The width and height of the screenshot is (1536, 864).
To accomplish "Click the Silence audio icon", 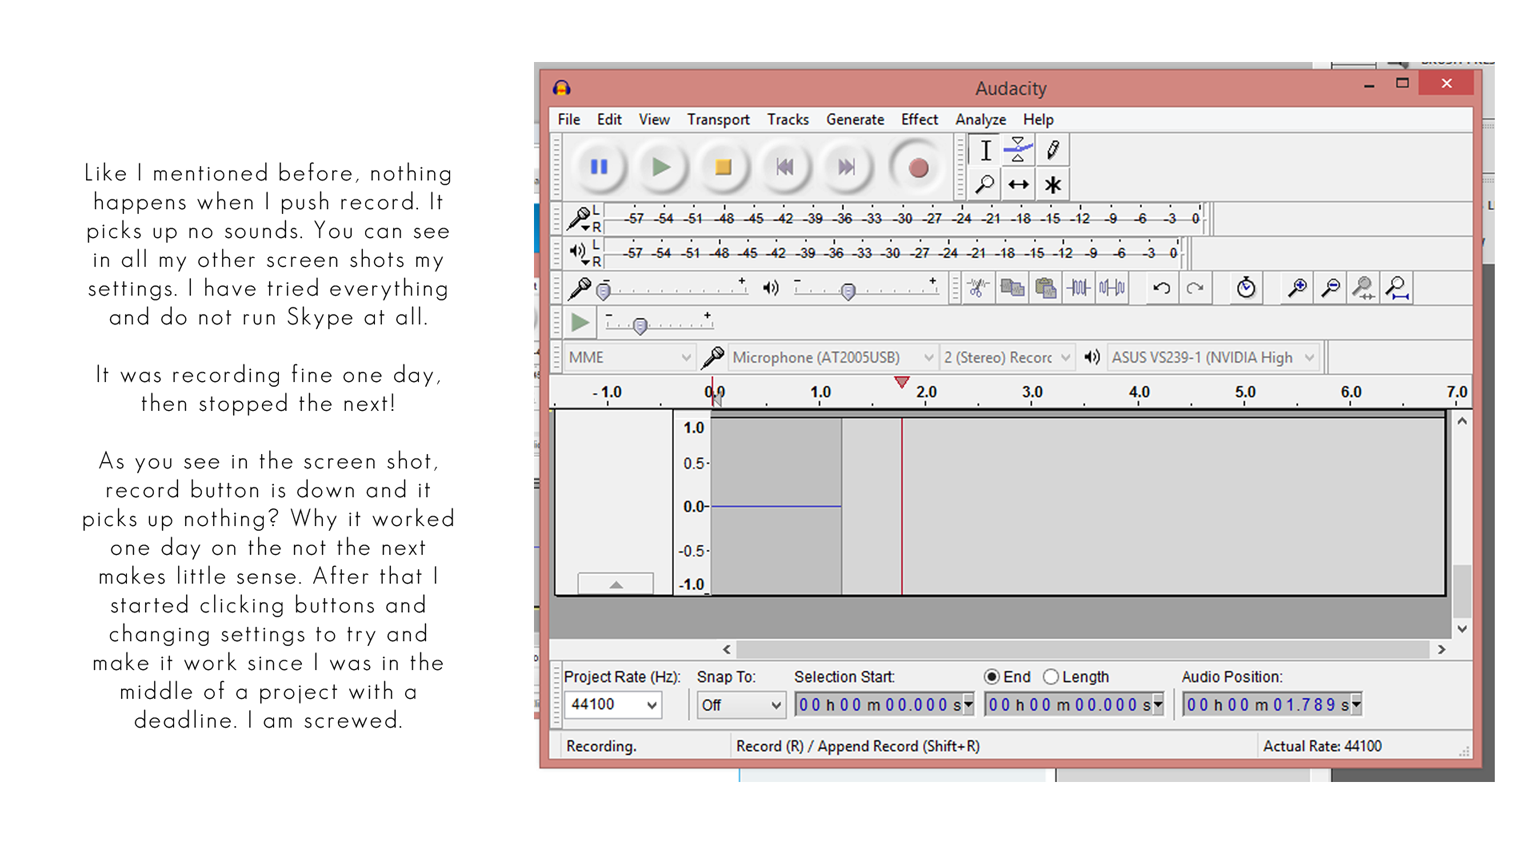I will click(1112, 288).
